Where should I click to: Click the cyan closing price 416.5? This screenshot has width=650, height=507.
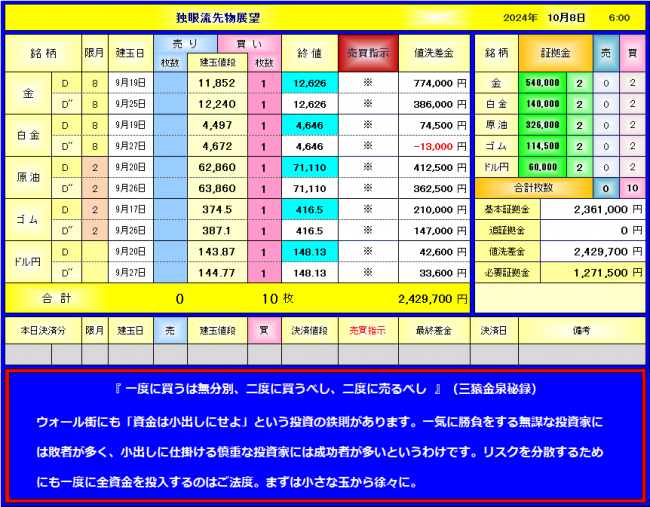tap(310, 210)
